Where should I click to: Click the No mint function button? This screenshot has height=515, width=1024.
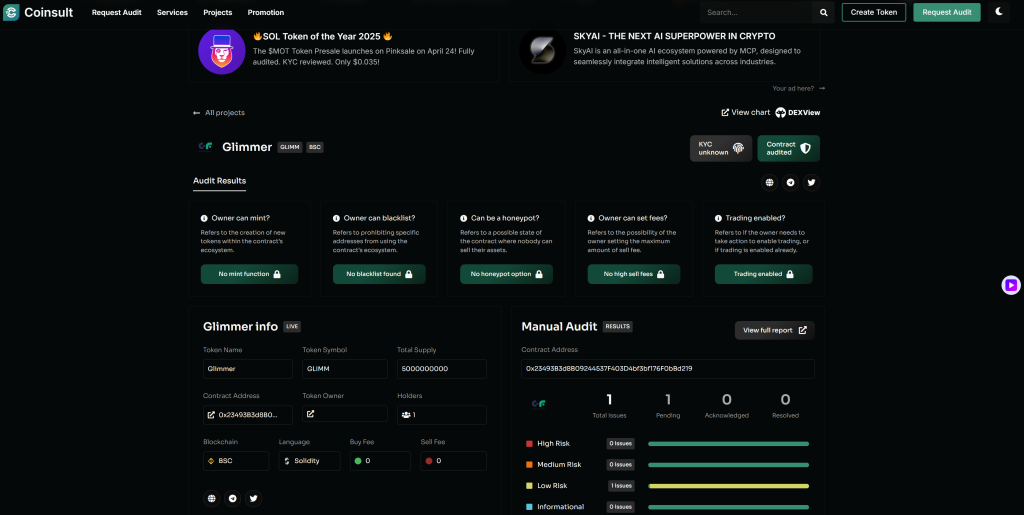coord(249,274)
